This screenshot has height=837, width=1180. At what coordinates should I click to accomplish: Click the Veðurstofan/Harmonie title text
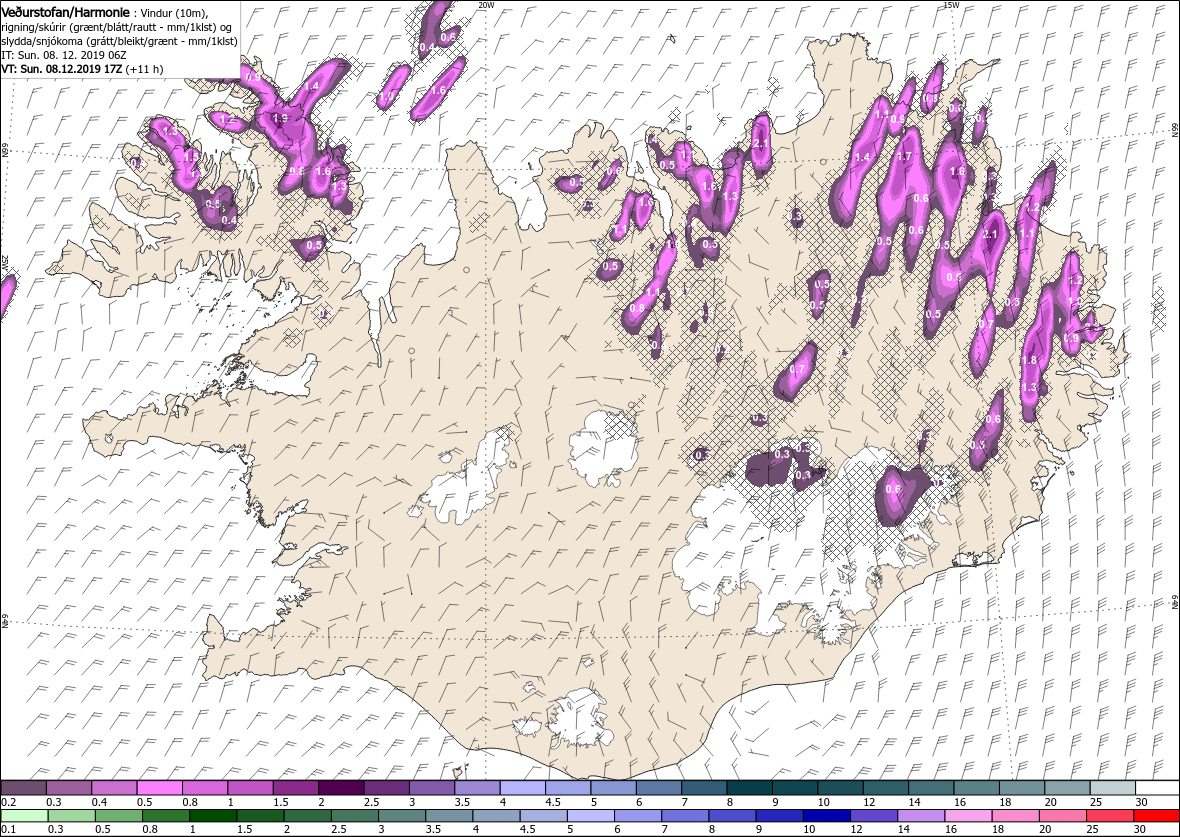[66, 13]
